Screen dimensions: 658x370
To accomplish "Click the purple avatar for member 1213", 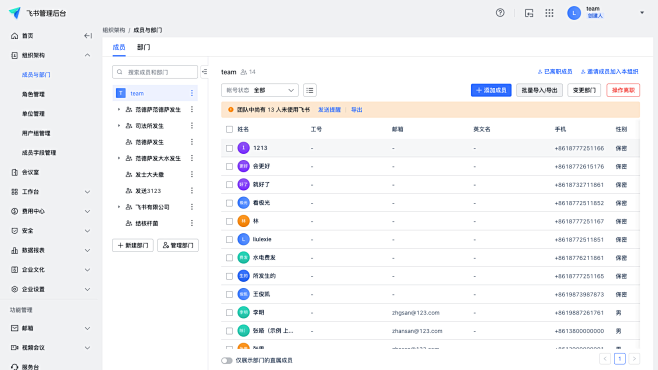I will point(243,148).
